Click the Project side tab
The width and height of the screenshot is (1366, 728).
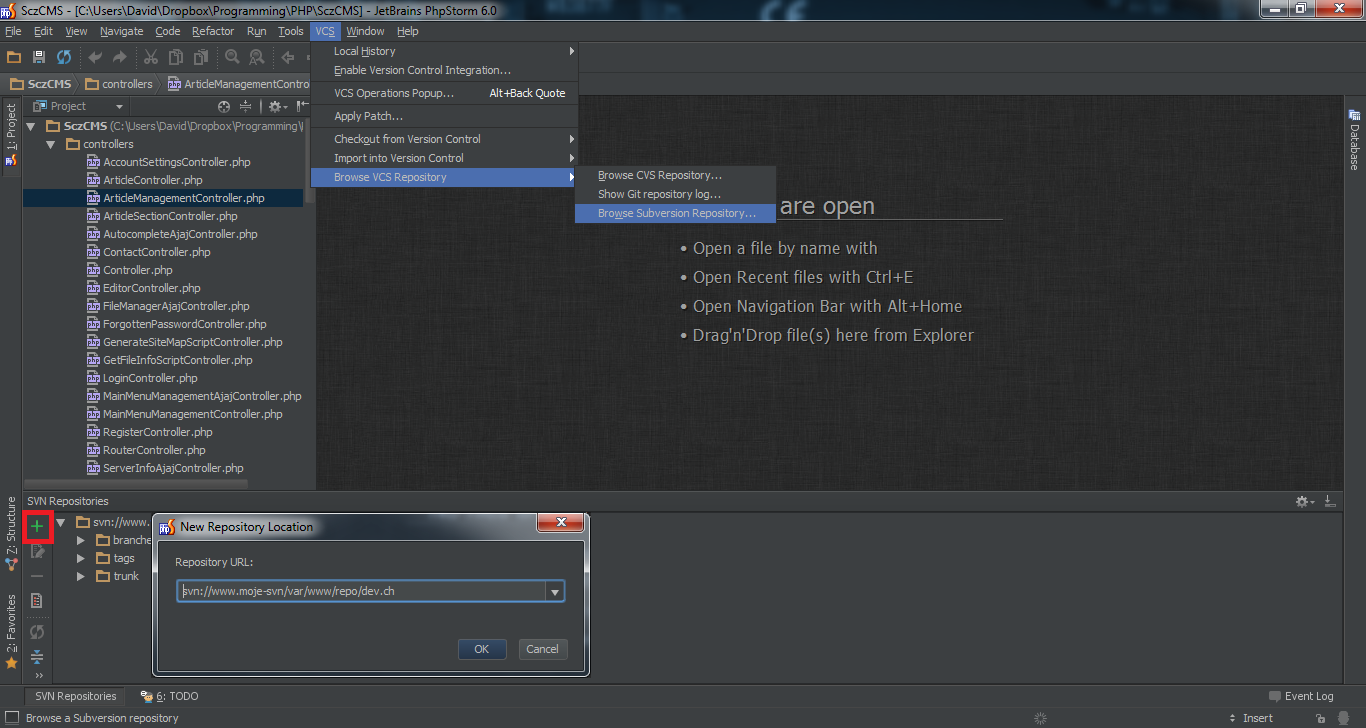click(x=11, y=134)
